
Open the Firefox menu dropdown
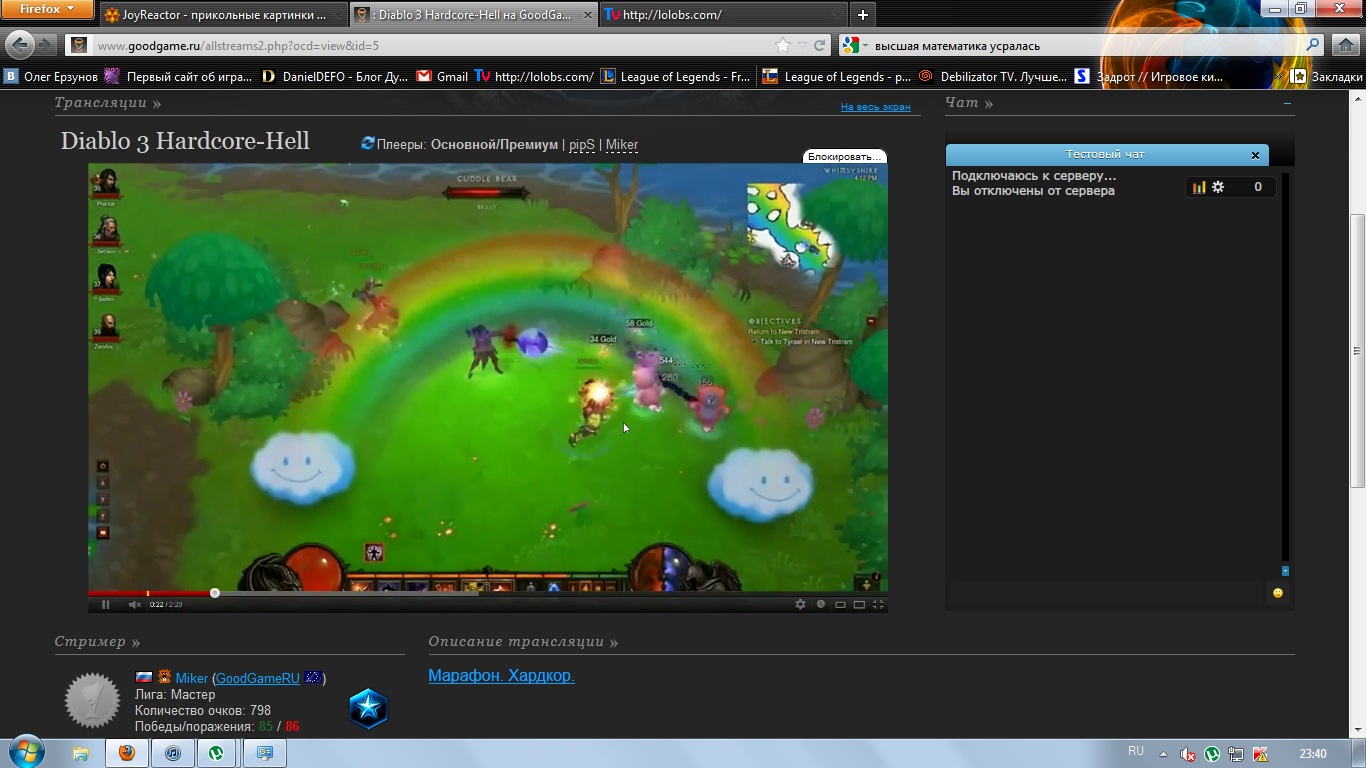point(47,9)
